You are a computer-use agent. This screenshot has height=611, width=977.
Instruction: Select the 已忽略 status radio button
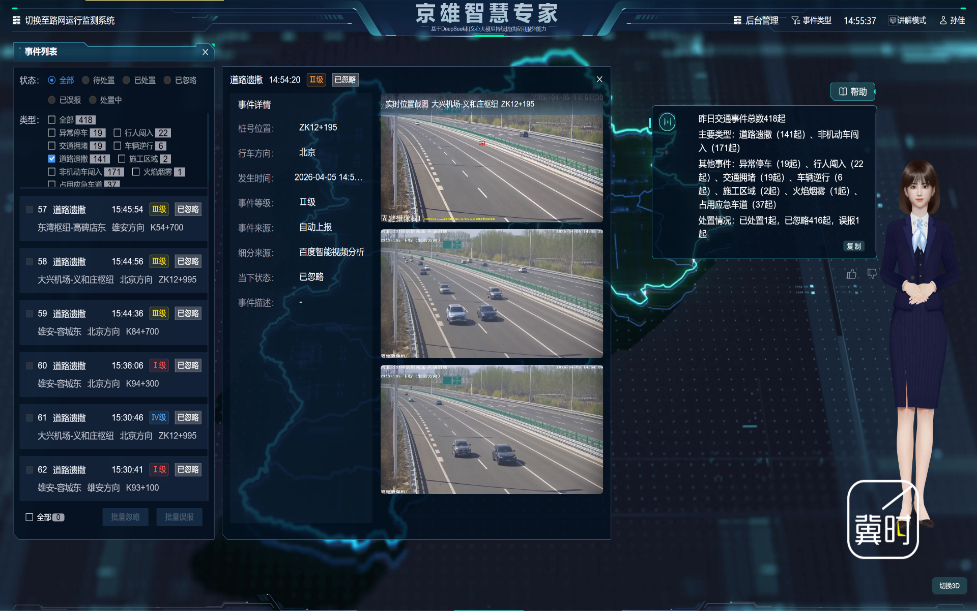(x=168, y=80)
